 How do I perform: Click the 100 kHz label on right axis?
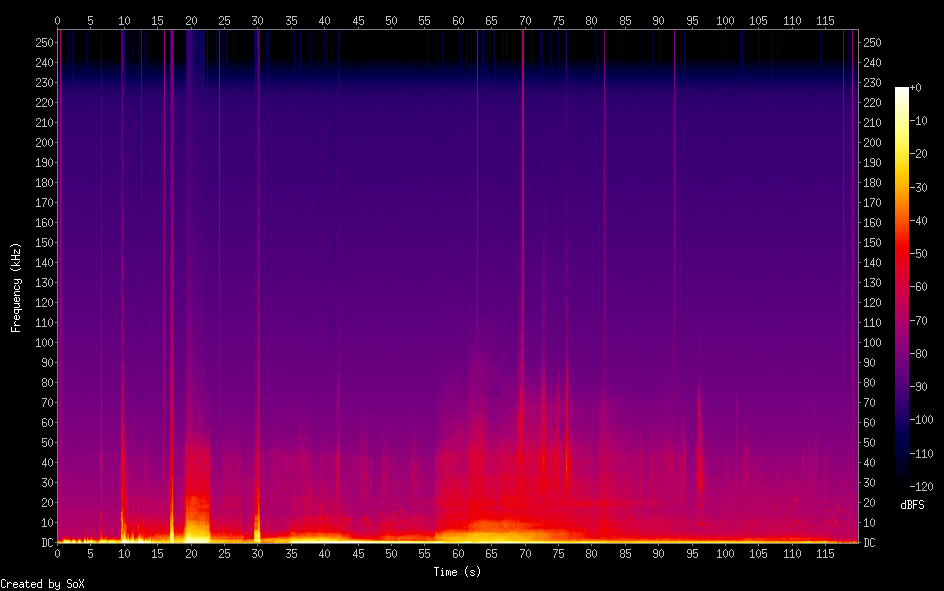tap(874, 343)
